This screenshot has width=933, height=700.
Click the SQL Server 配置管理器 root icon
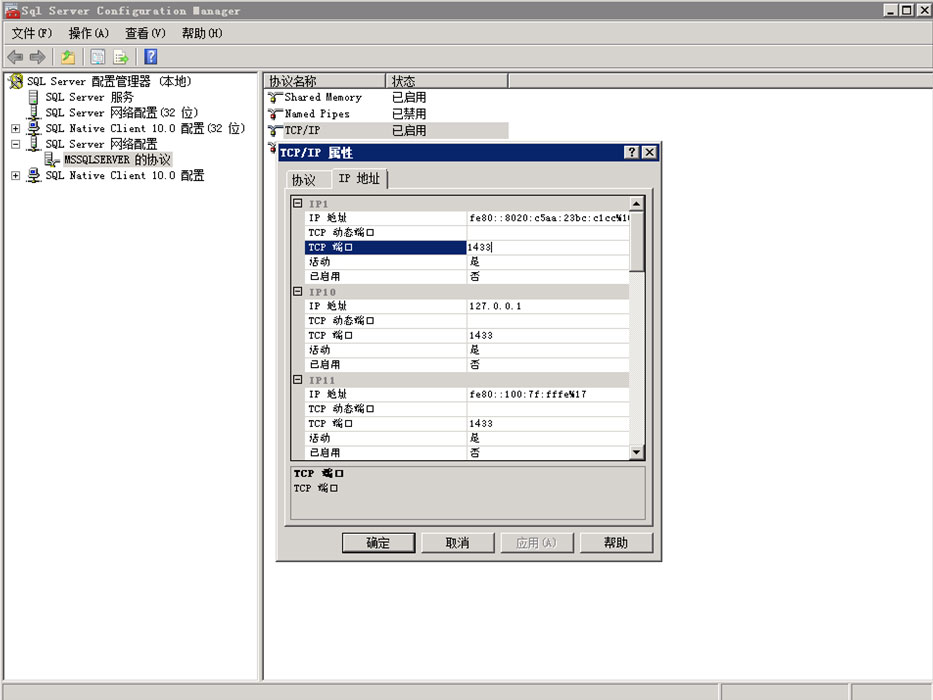(16, 81)
